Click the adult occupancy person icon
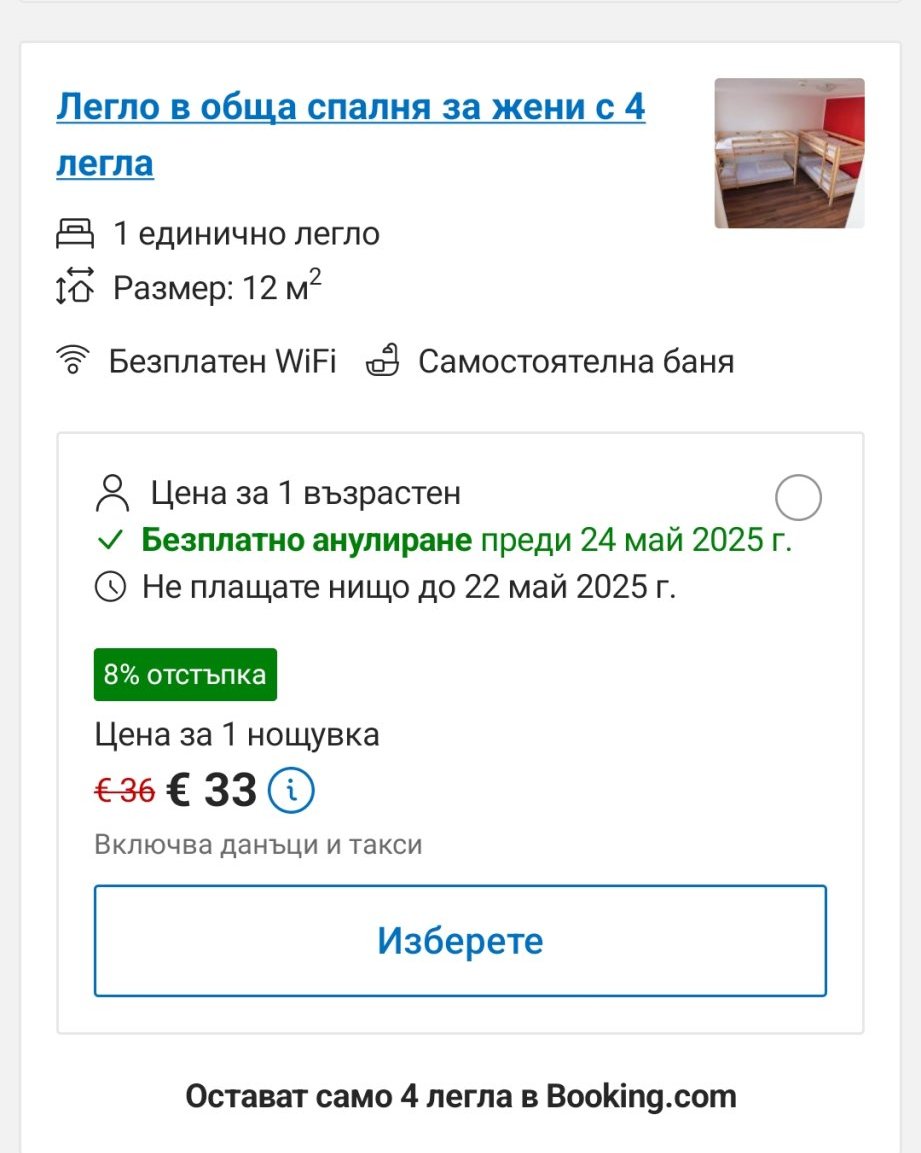The width and height of the screenshot is (921, 1153). point(111,493)
